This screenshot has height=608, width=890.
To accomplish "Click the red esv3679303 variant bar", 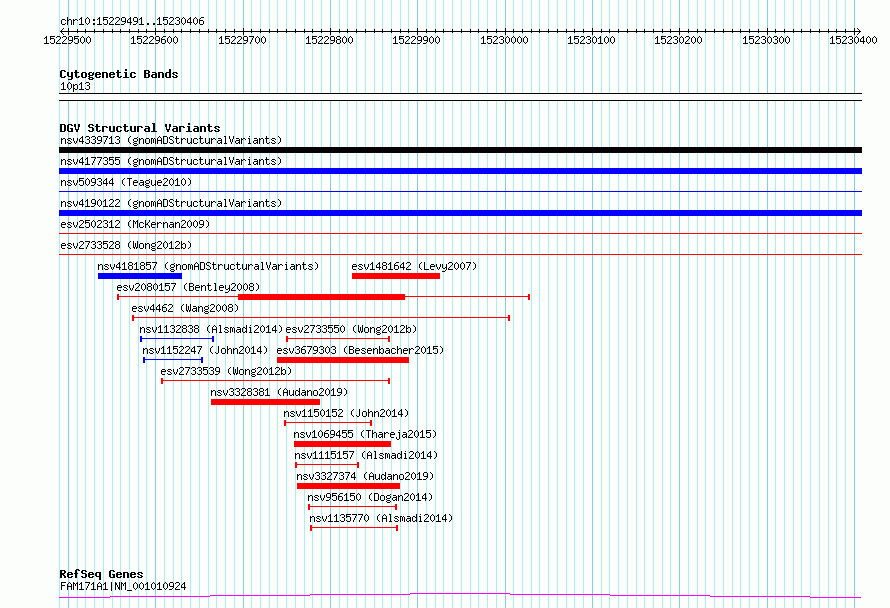I will [x=343, y=360].
